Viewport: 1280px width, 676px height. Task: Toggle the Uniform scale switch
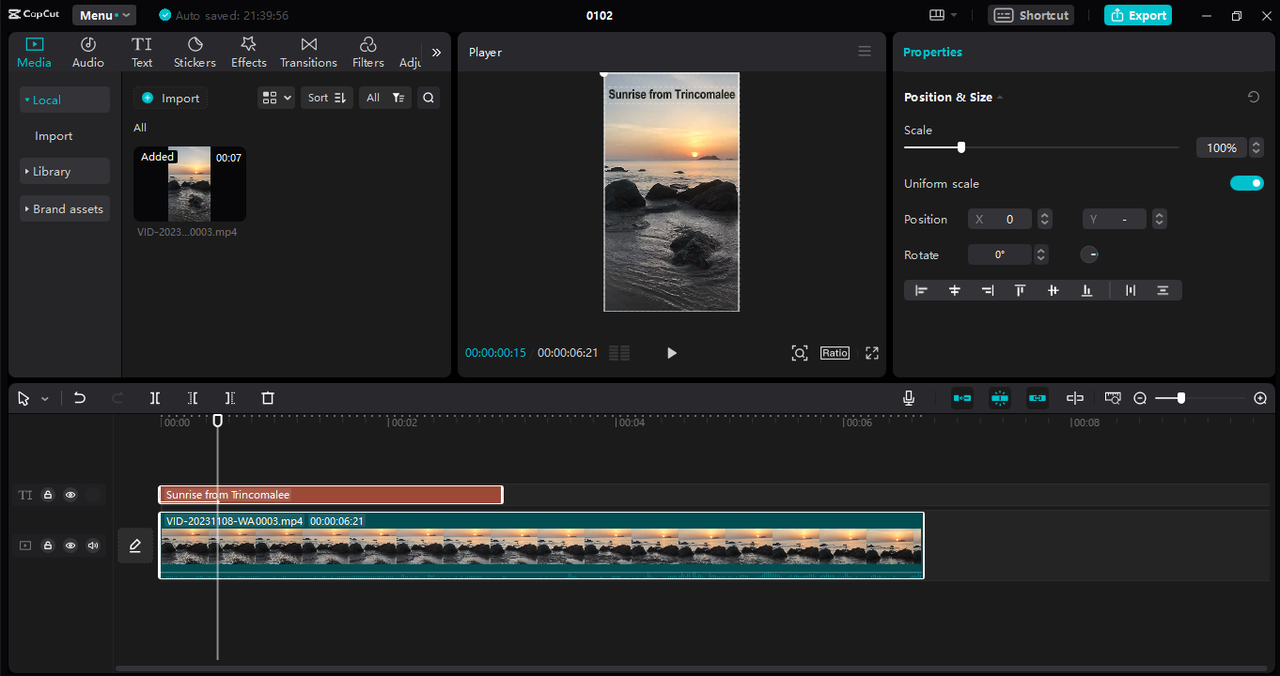[x=1247, y=183]
